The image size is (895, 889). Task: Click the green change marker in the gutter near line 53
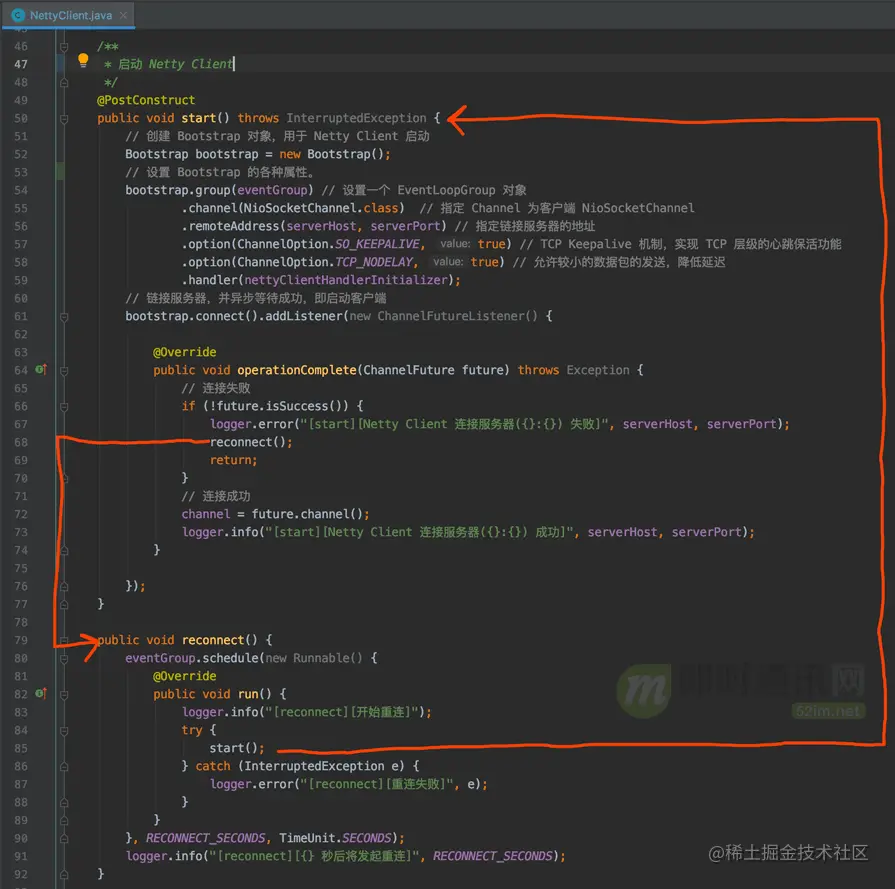[58, 172]
